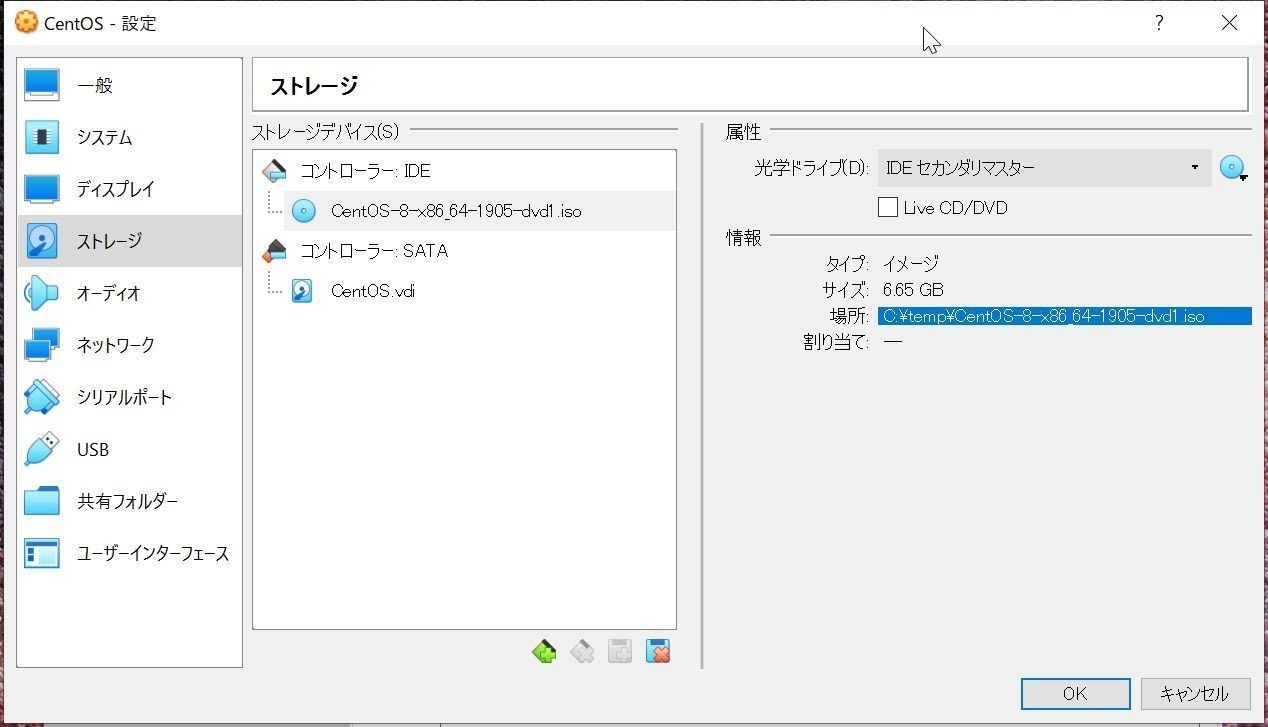Enable the Live CD/DVD checkbox
1268x727 pixels.
887,208
